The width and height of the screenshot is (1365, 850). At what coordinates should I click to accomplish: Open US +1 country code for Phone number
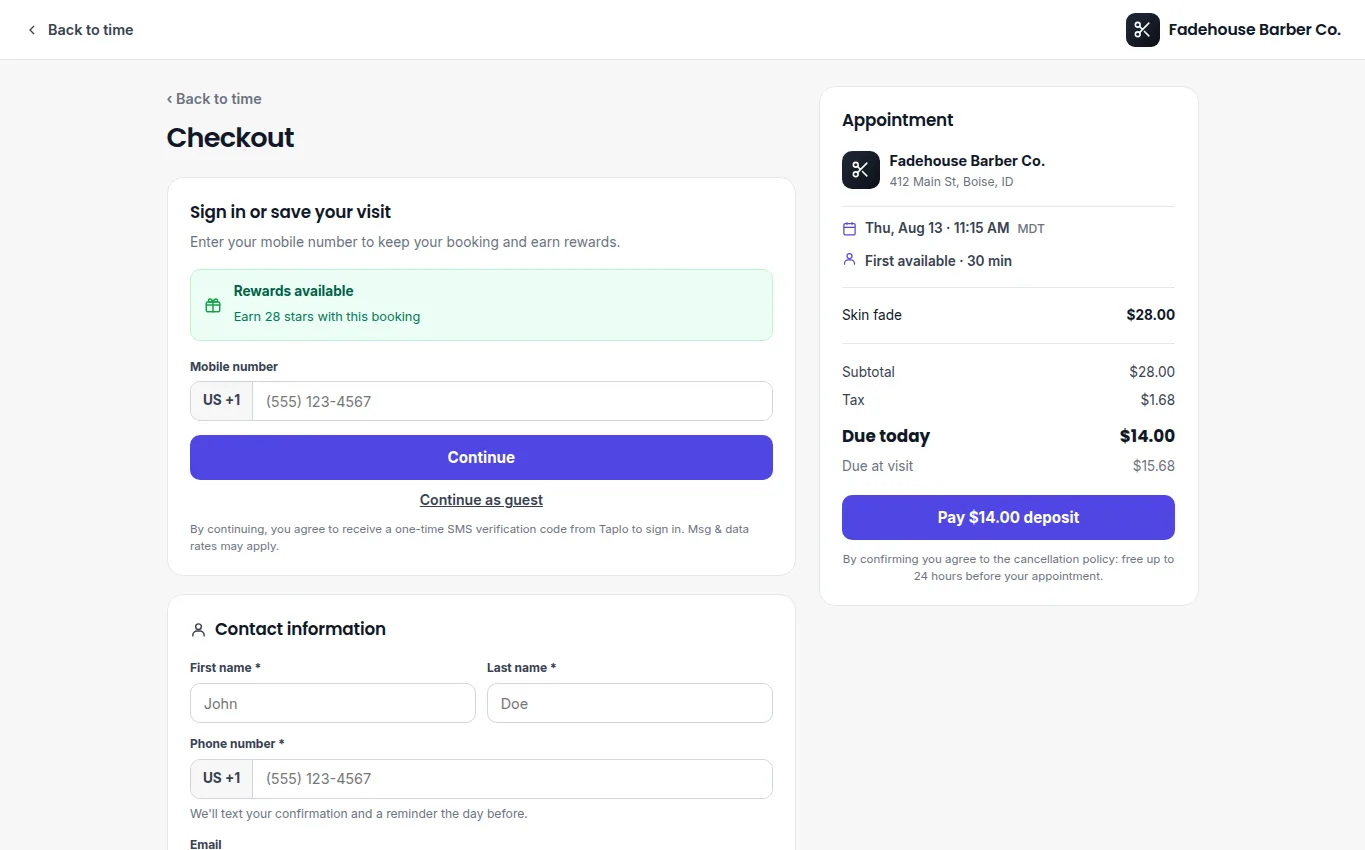221,779
